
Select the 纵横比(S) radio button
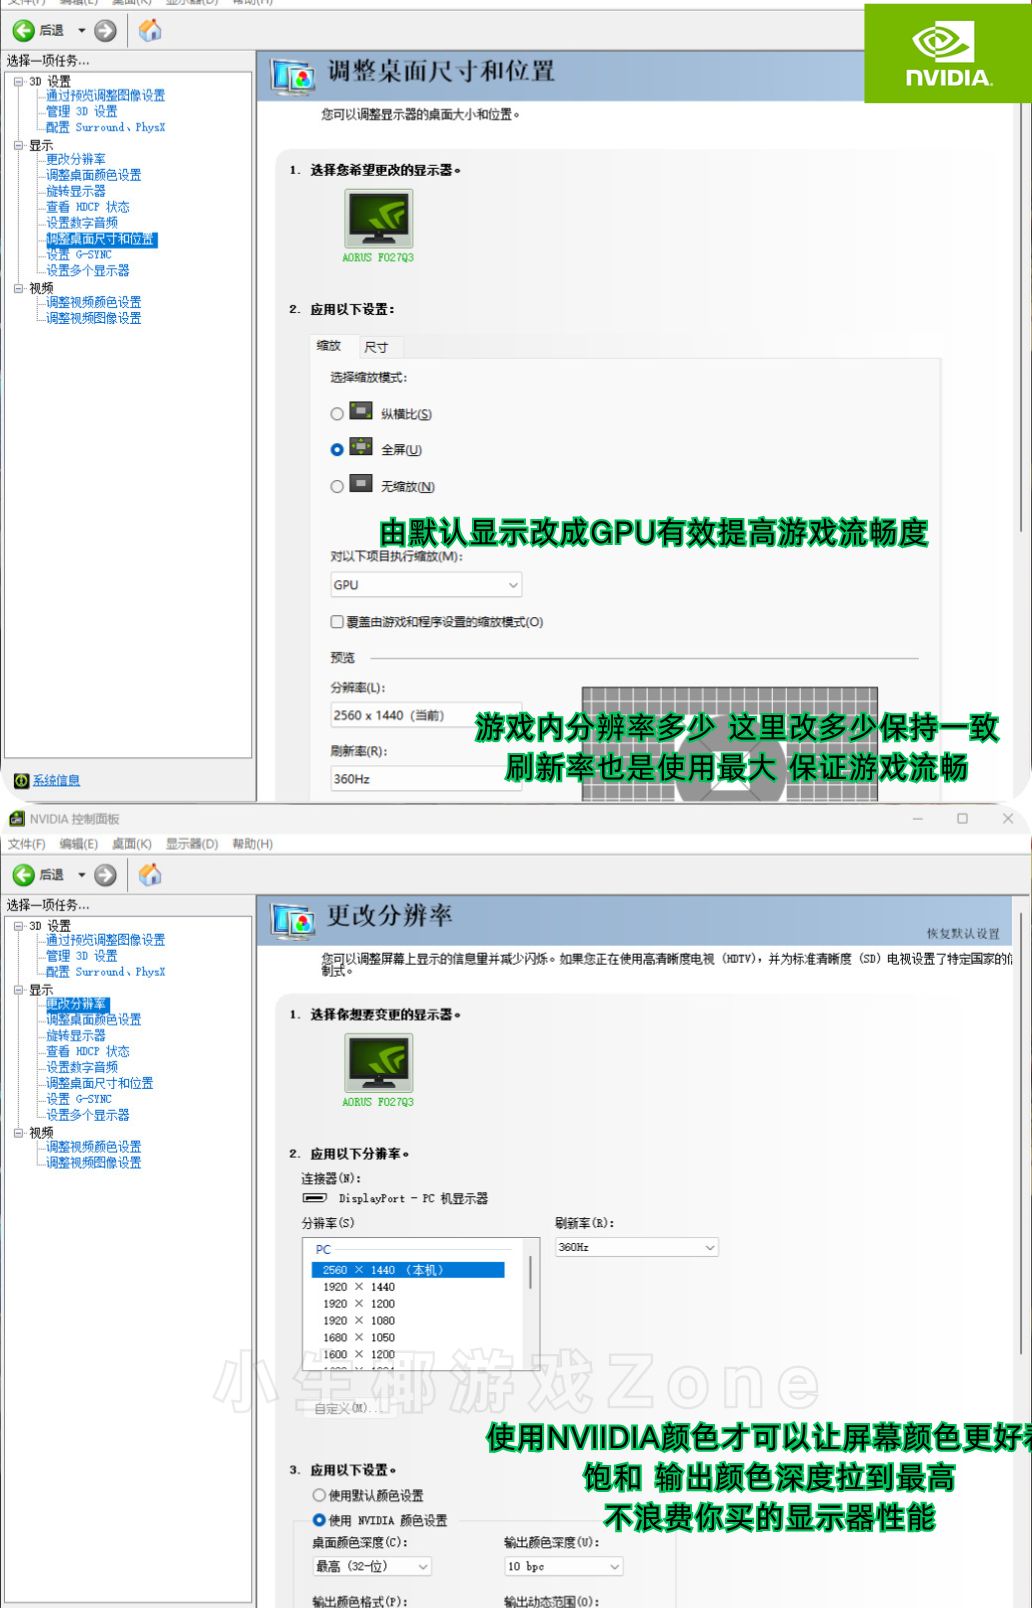337,414
